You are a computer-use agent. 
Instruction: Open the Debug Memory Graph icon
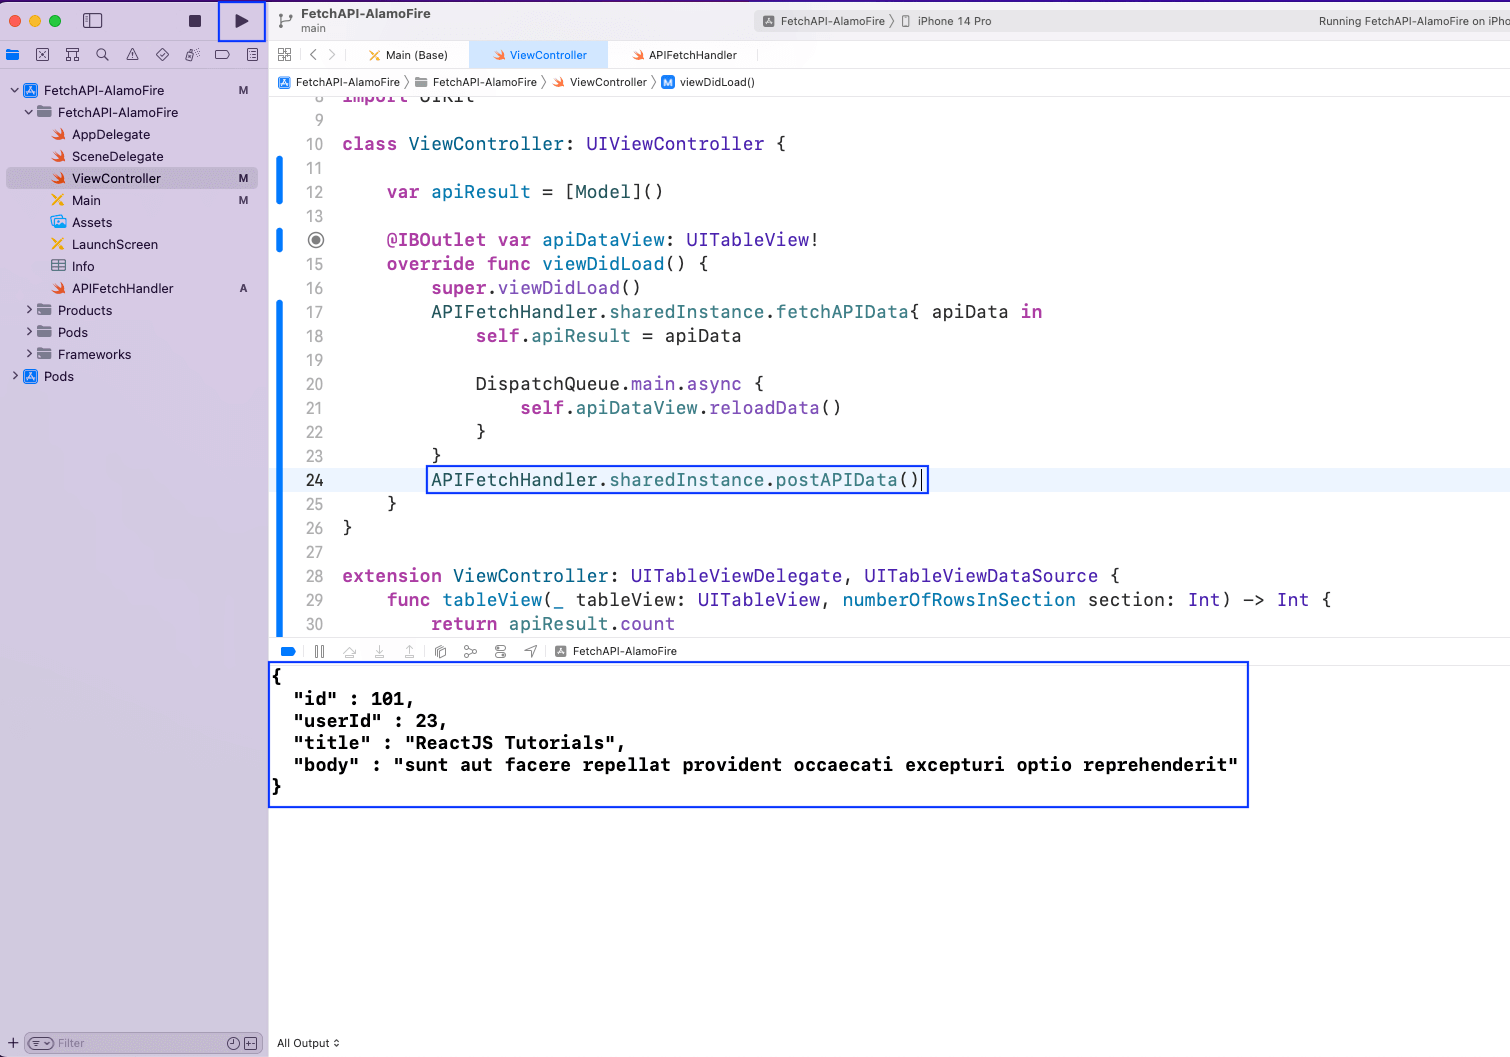coord(470,651)
